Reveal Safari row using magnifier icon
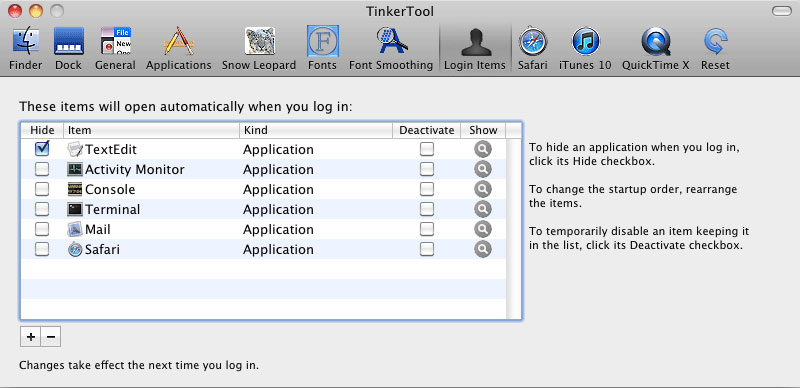Image resolution: width=800 pixels, height=388 pixels. click(x=482, y=249)
